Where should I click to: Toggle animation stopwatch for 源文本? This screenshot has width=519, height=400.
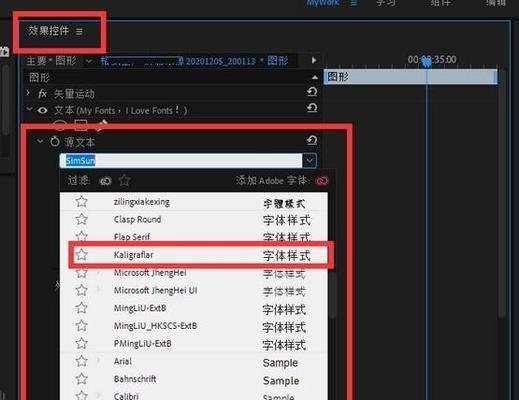[x=55, y=142]
